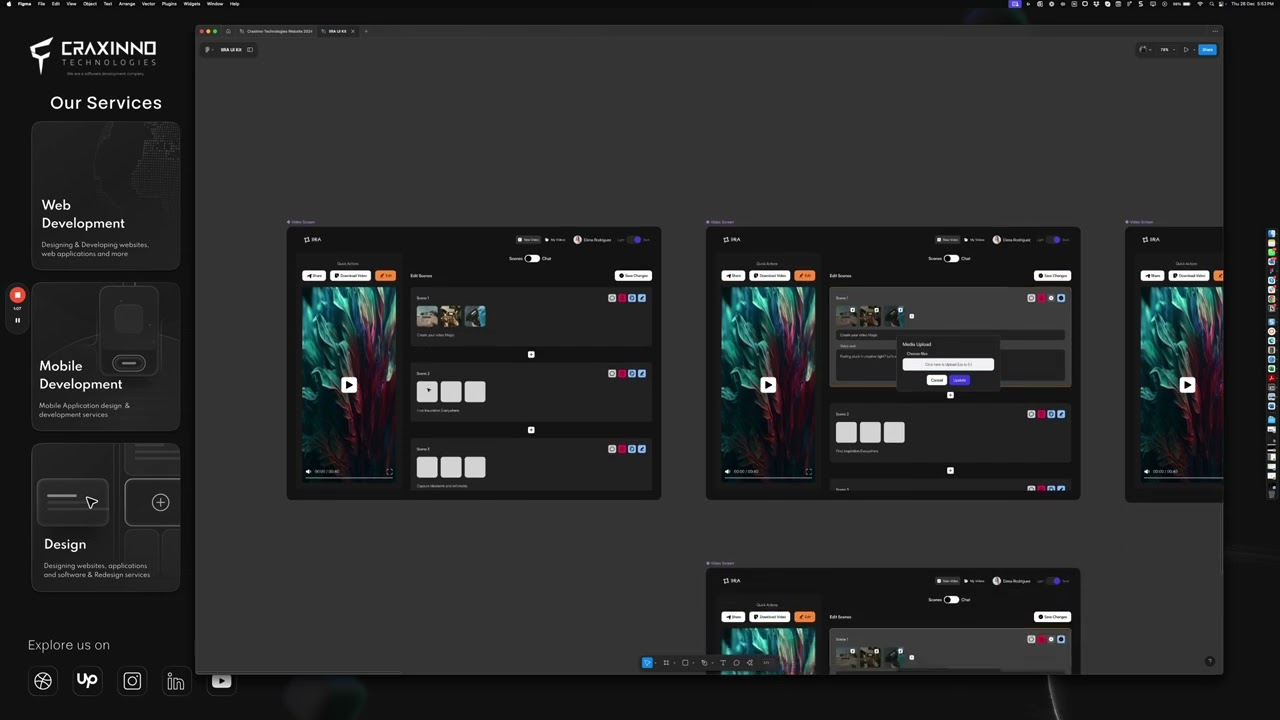Click the Present play icon
This screenshot has width=1280, height=720.
1186,50
